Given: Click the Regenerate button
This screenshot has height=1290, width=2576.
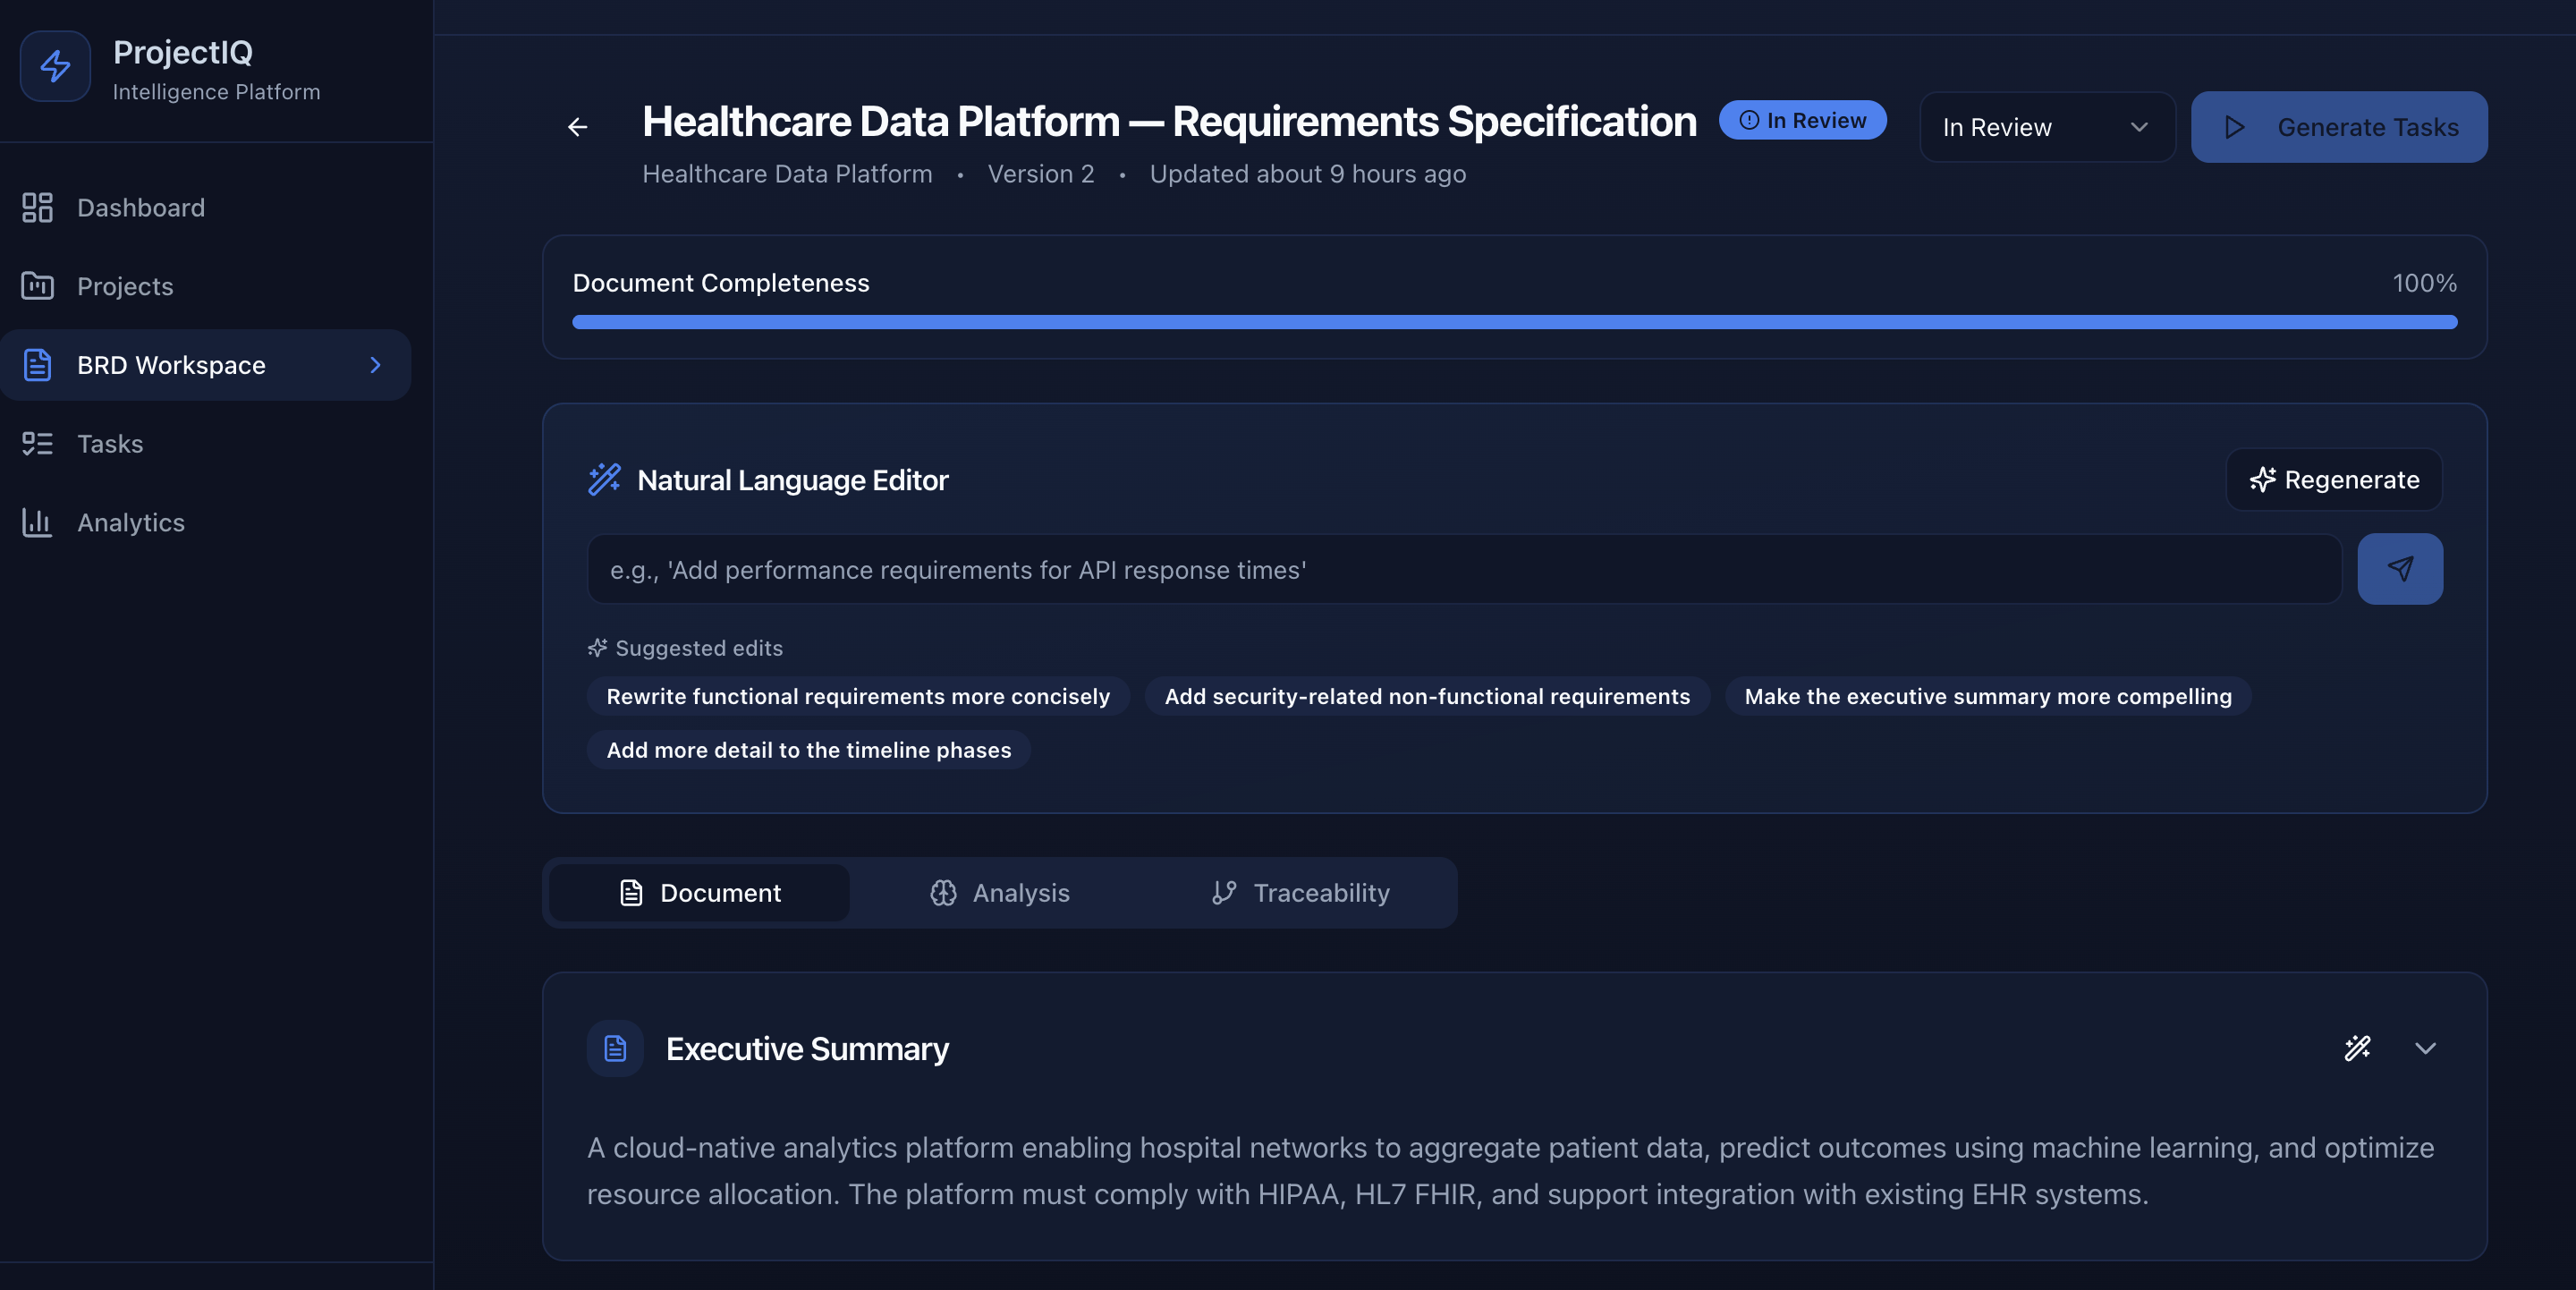Looking at the screenshot, I should click(2333, 480).
